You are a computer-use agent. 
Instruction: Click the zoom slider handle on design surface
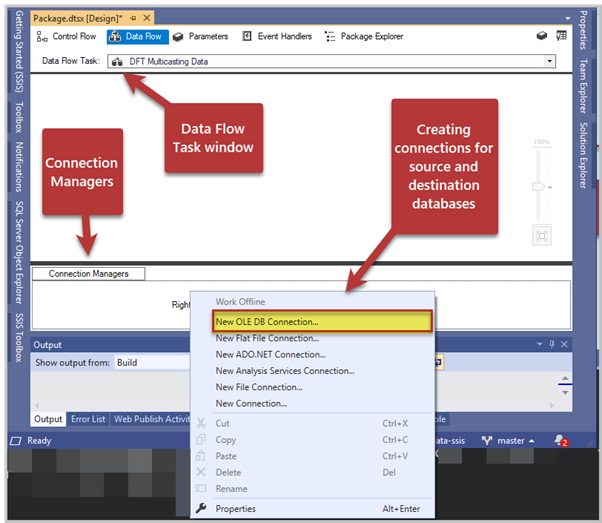(538, 187)
